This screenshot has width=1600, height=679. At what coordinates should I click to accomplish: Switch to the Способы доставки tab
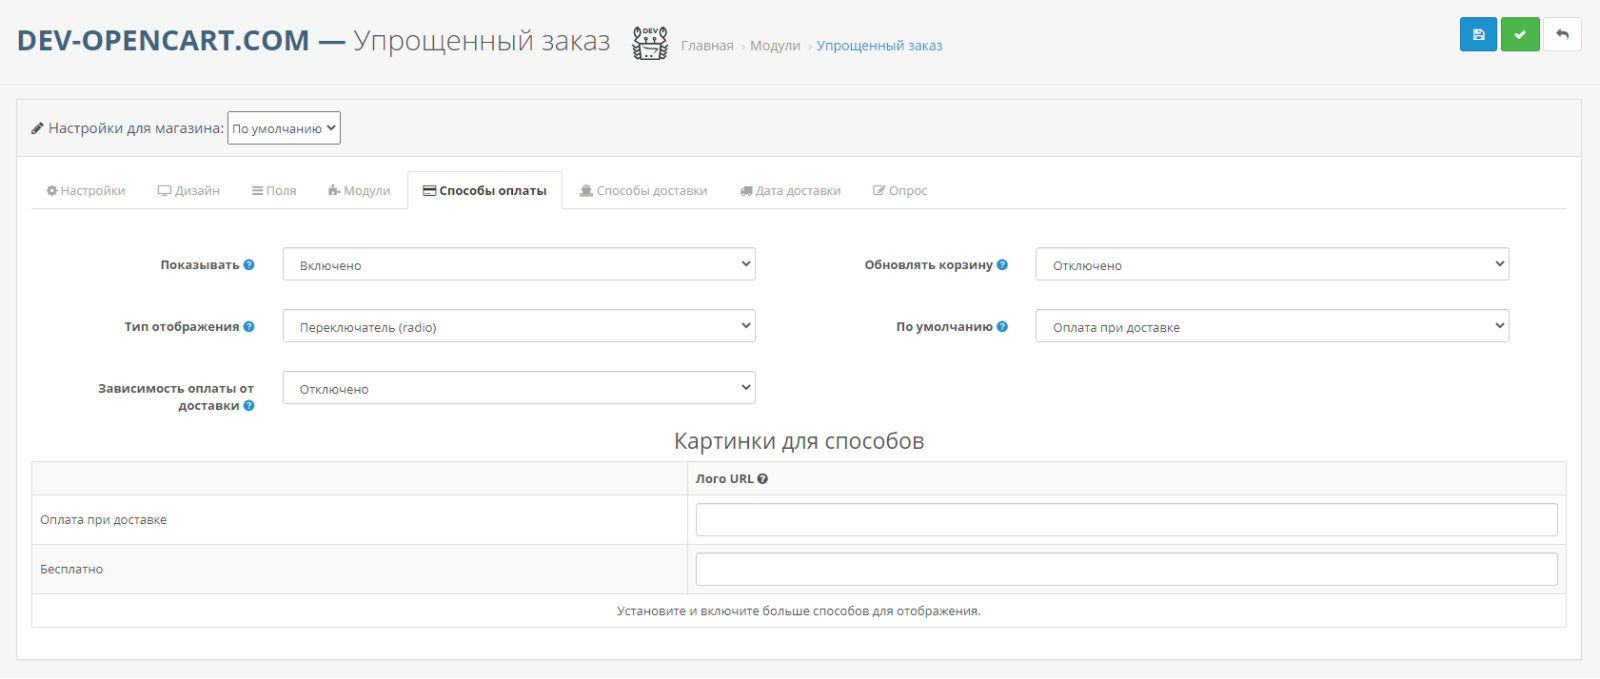pyautogui.click(x=644, y=191)
